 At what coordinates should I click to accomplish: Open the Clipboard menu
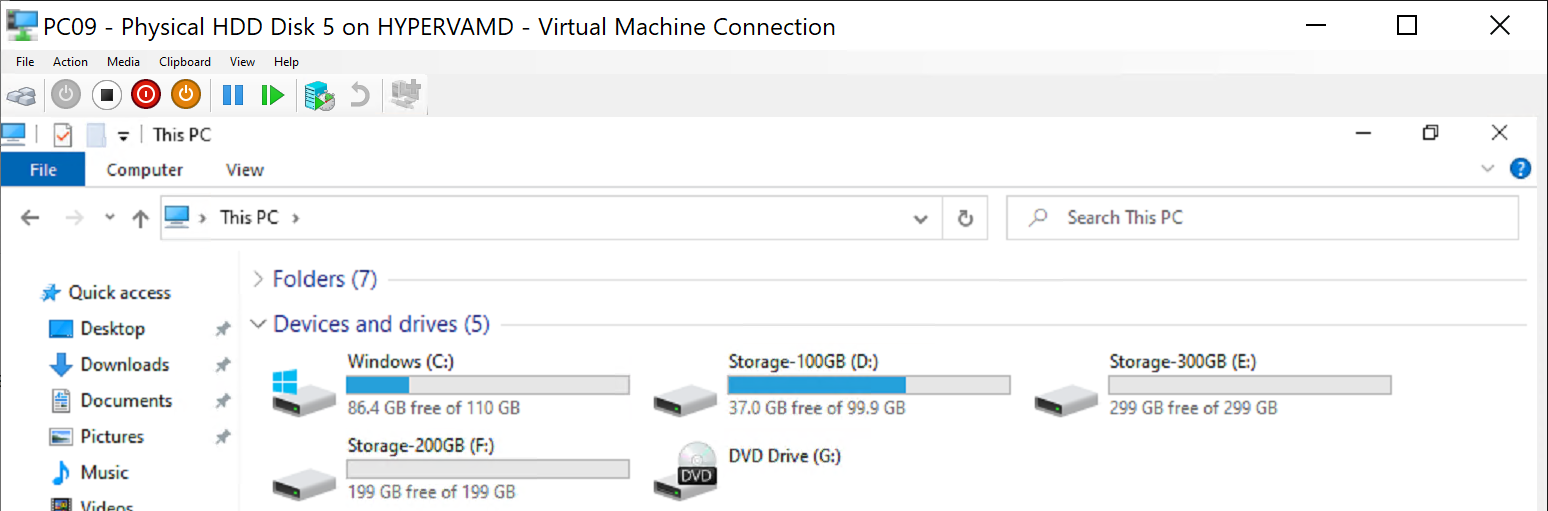tap(185, 62)
